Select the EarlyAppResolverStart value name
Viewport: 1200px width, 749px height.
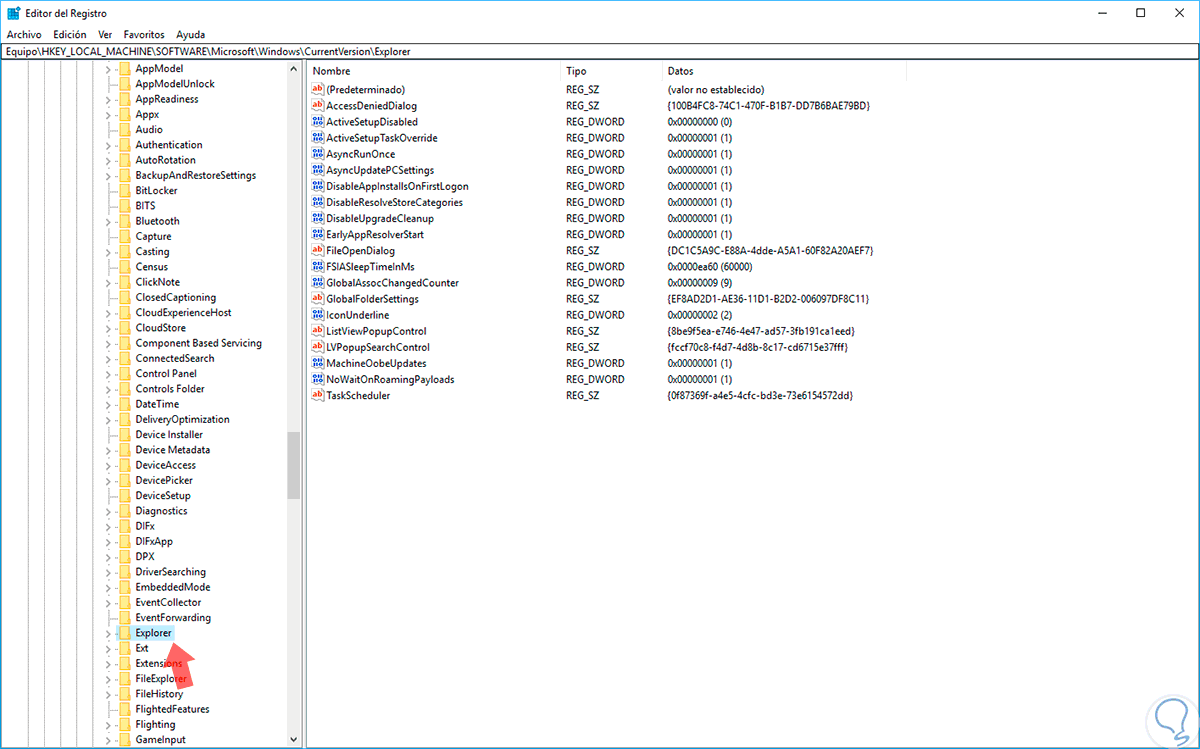click(x=375, y=234)
